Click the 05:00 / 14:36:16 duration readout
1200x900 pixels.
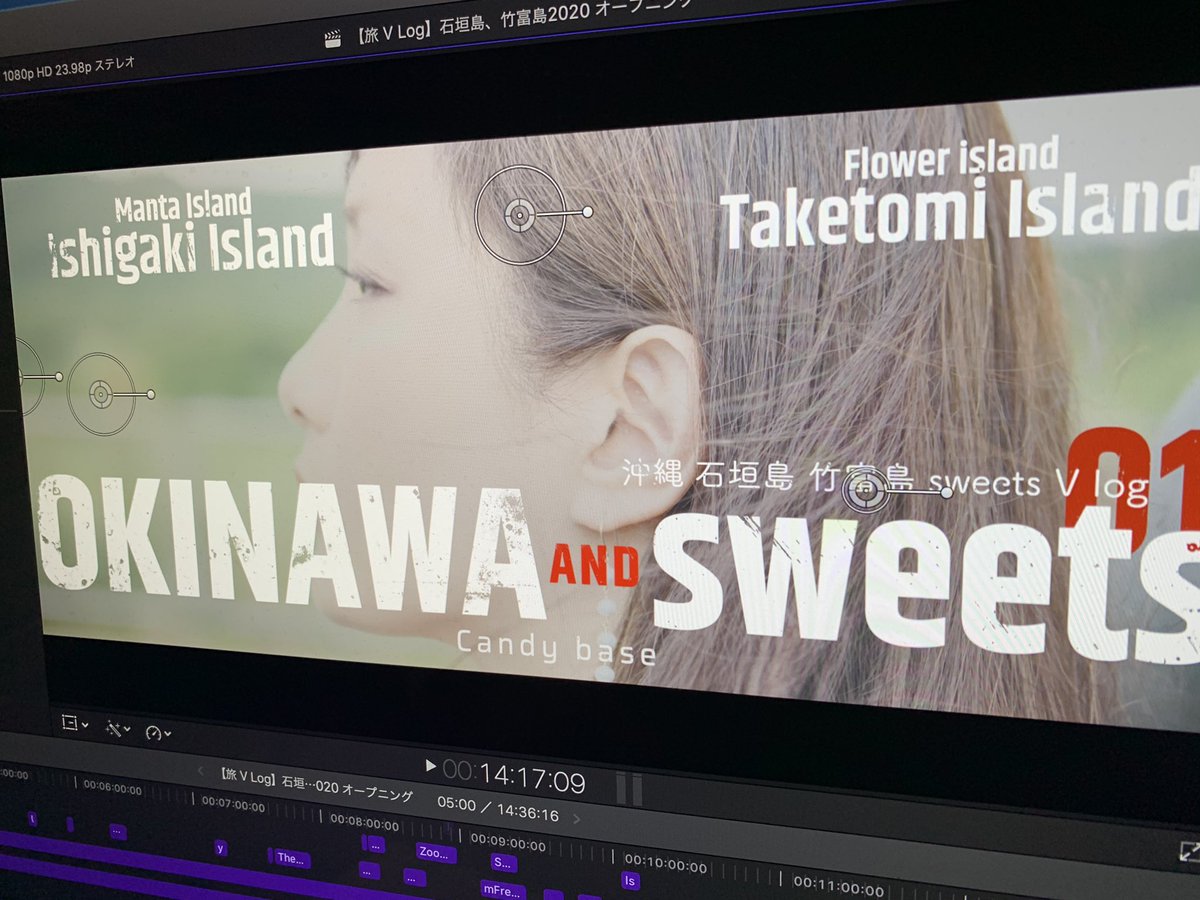point(497,808)
